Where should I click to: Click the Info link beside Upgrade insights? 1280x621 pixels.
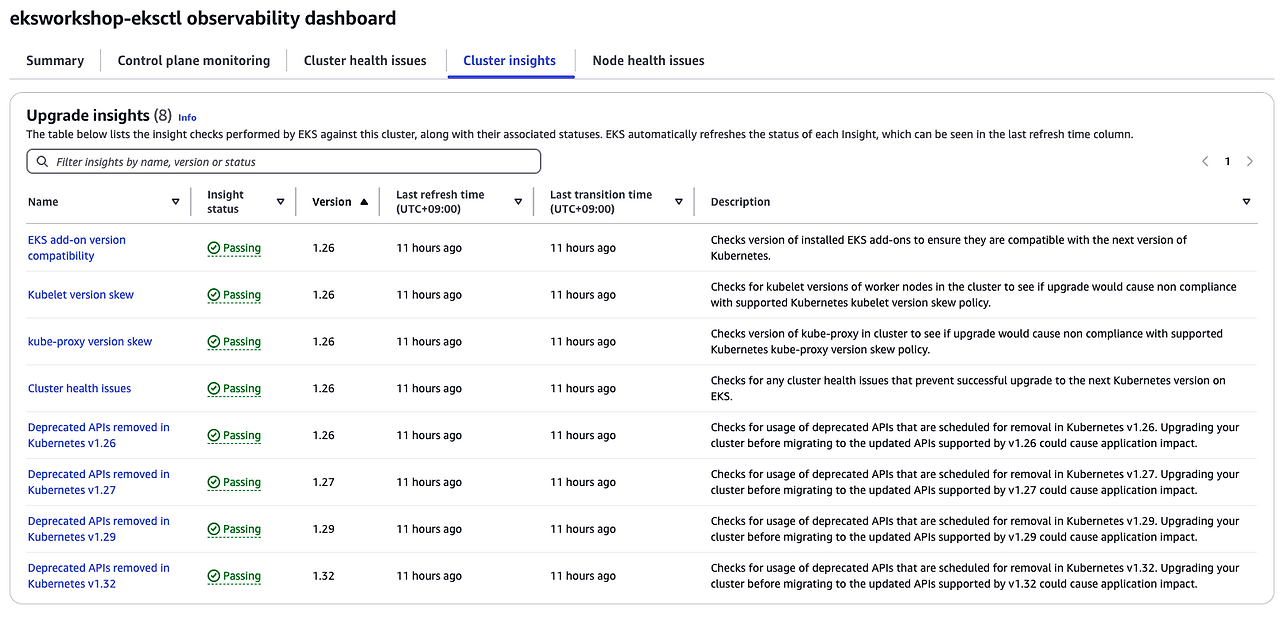(x=187, y=117)
